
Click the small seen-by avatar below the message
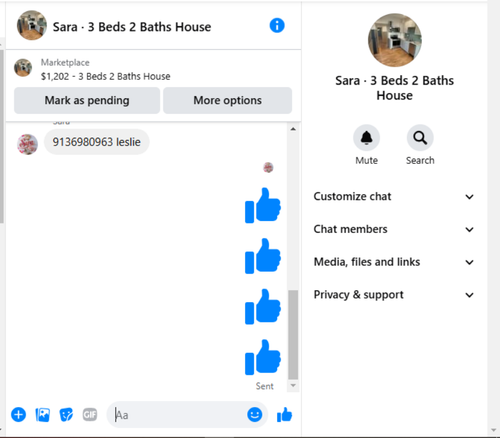click(268, 167)
